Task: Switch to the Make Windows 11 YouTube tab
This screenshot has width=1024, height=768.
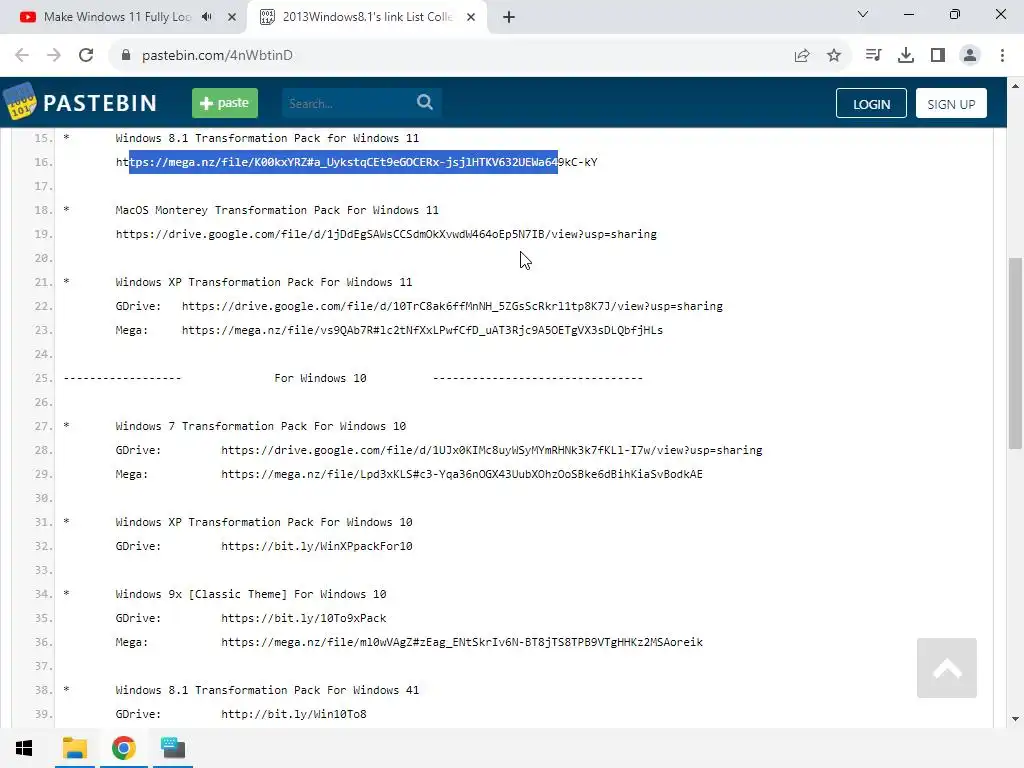Action: tap(117, 17)
